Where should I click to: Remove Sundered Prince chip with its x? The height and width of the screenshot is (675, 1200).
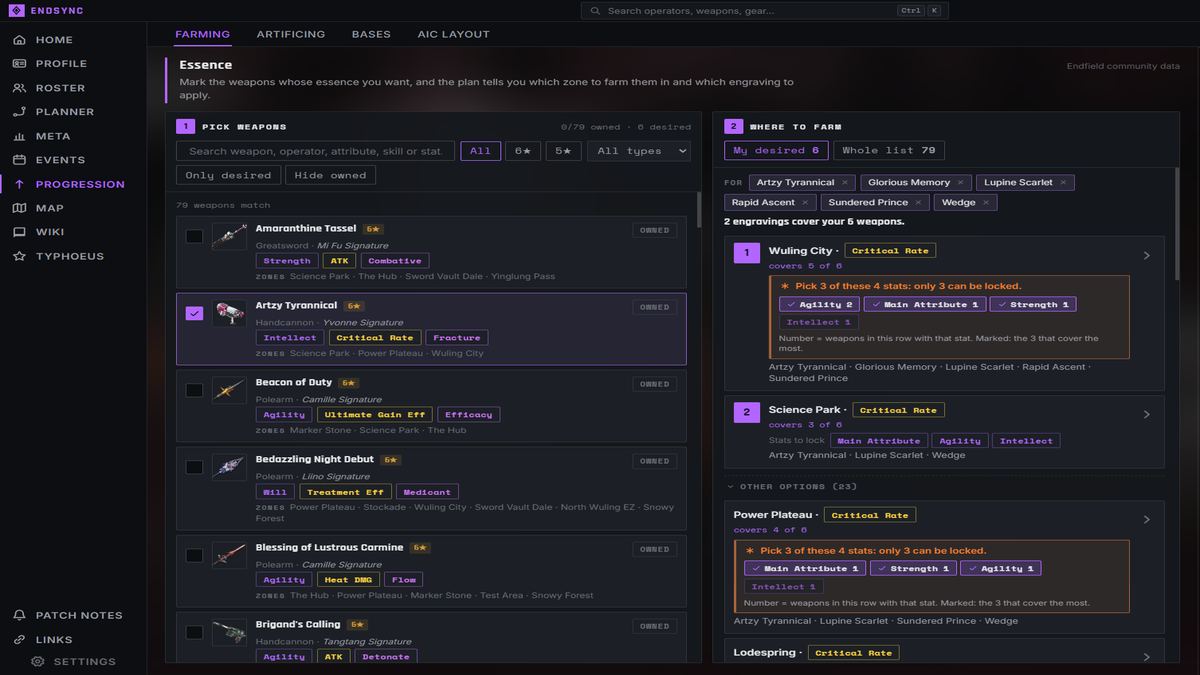tap(918, 203)
